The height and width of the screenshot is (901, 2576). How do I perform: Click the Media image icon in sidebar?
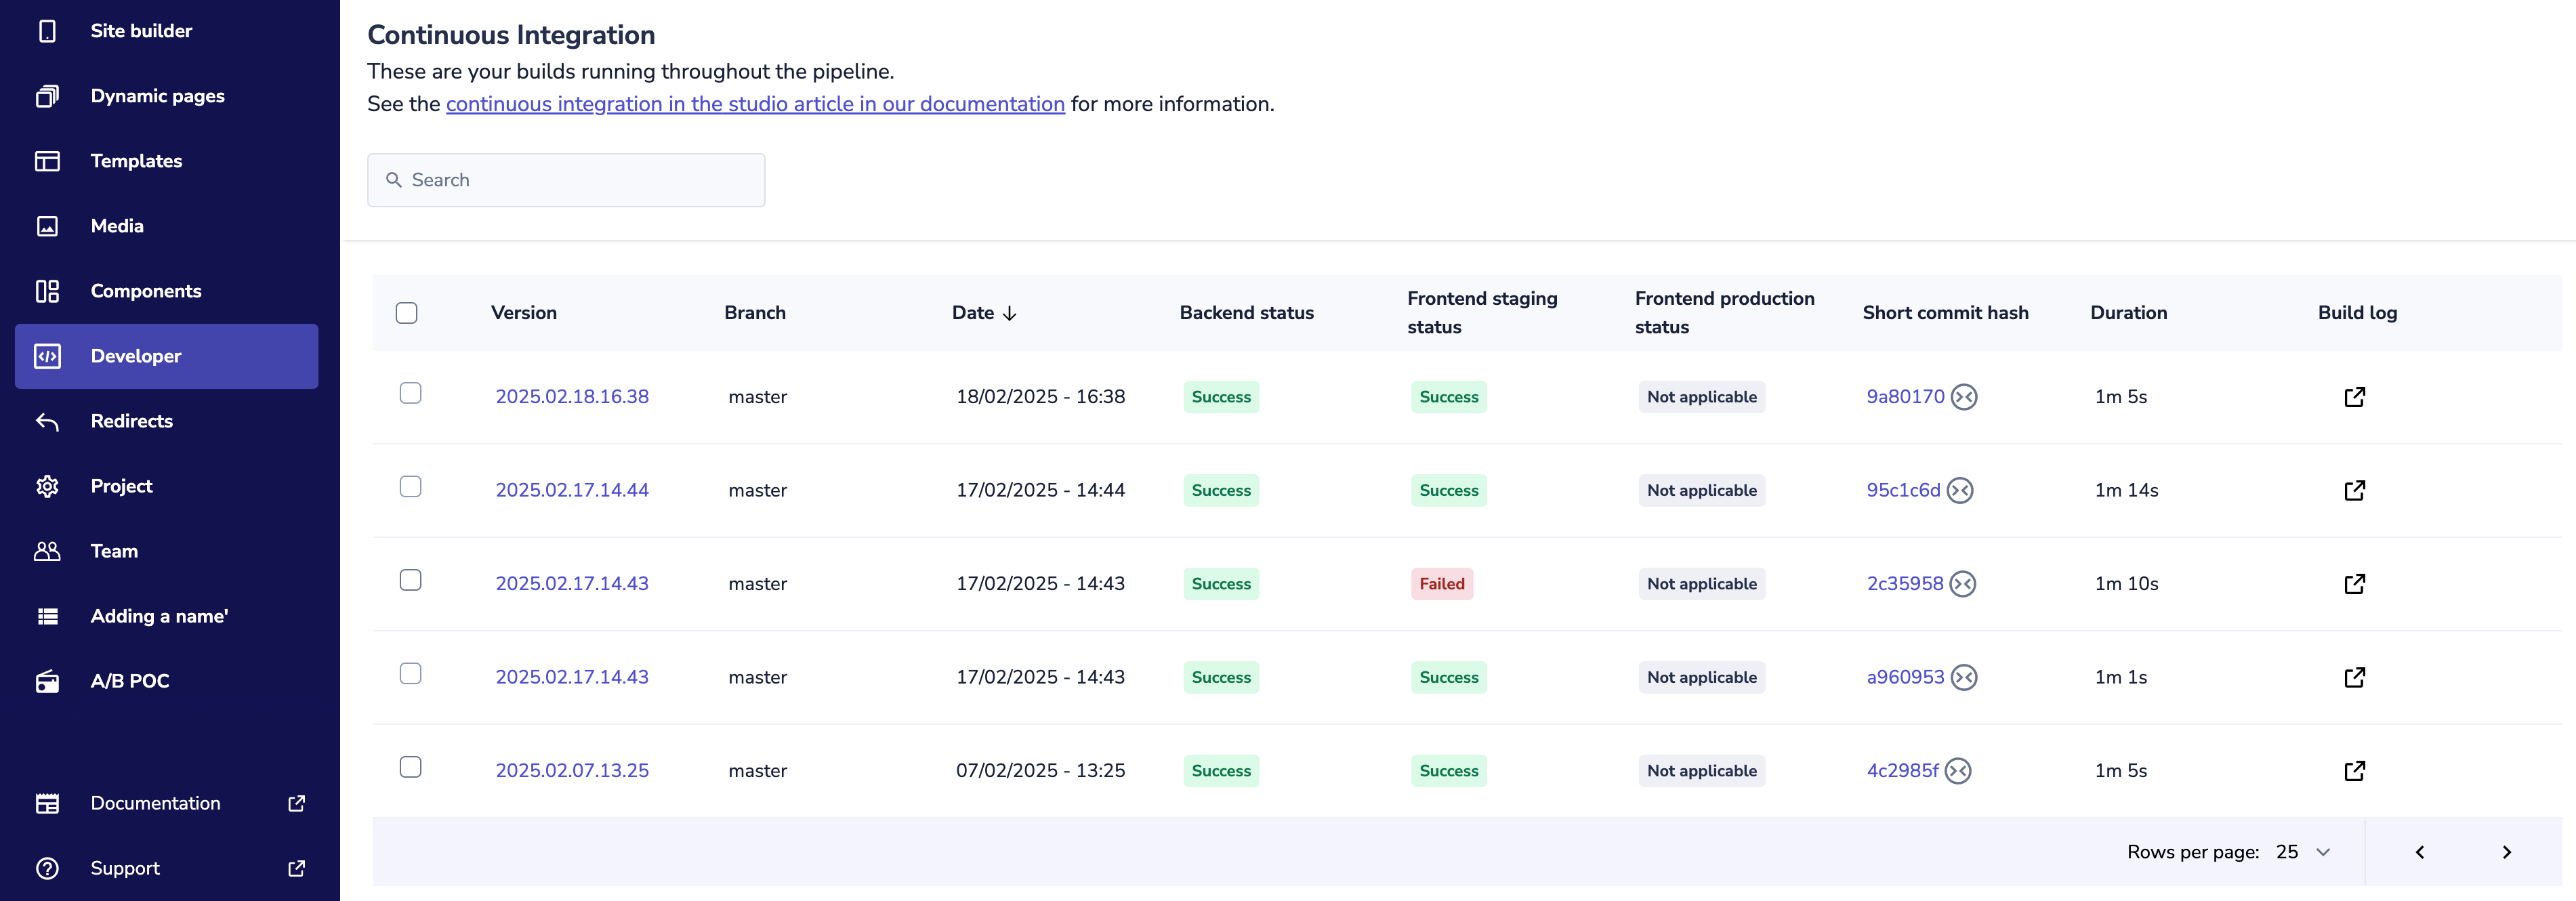point(47,226)
